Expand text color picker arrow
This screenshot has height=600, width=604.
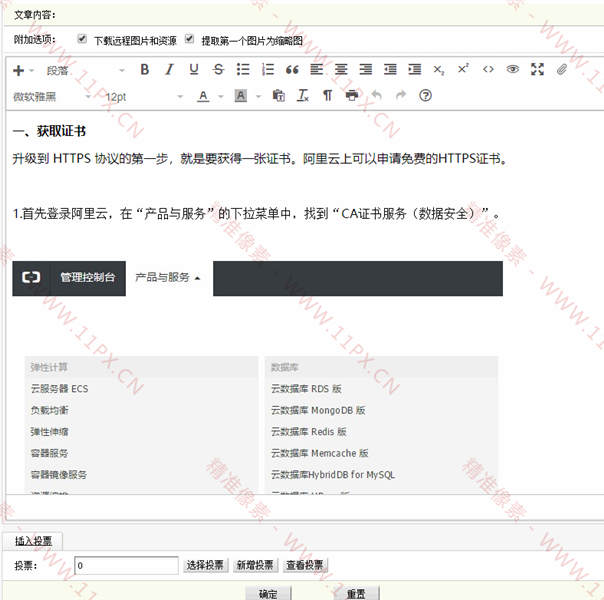tap(221, 96)
